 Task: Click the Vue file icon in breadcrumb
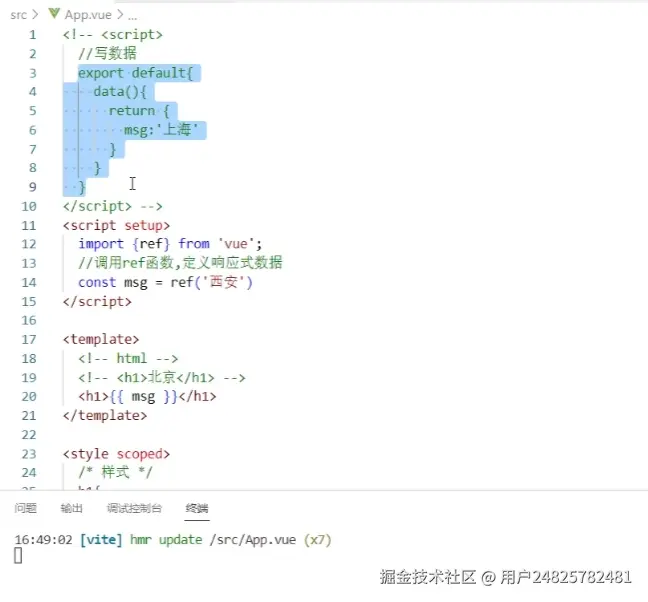54,14
